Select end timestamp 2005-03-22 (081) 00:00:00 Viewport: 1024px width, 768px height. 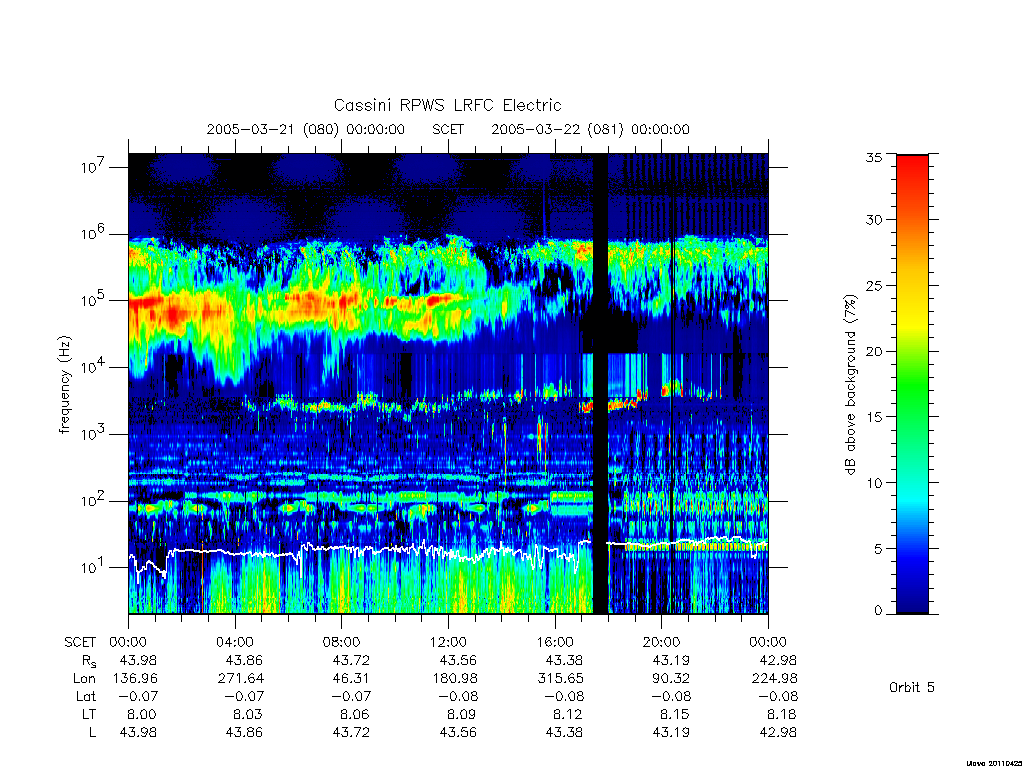coord(590,129)
